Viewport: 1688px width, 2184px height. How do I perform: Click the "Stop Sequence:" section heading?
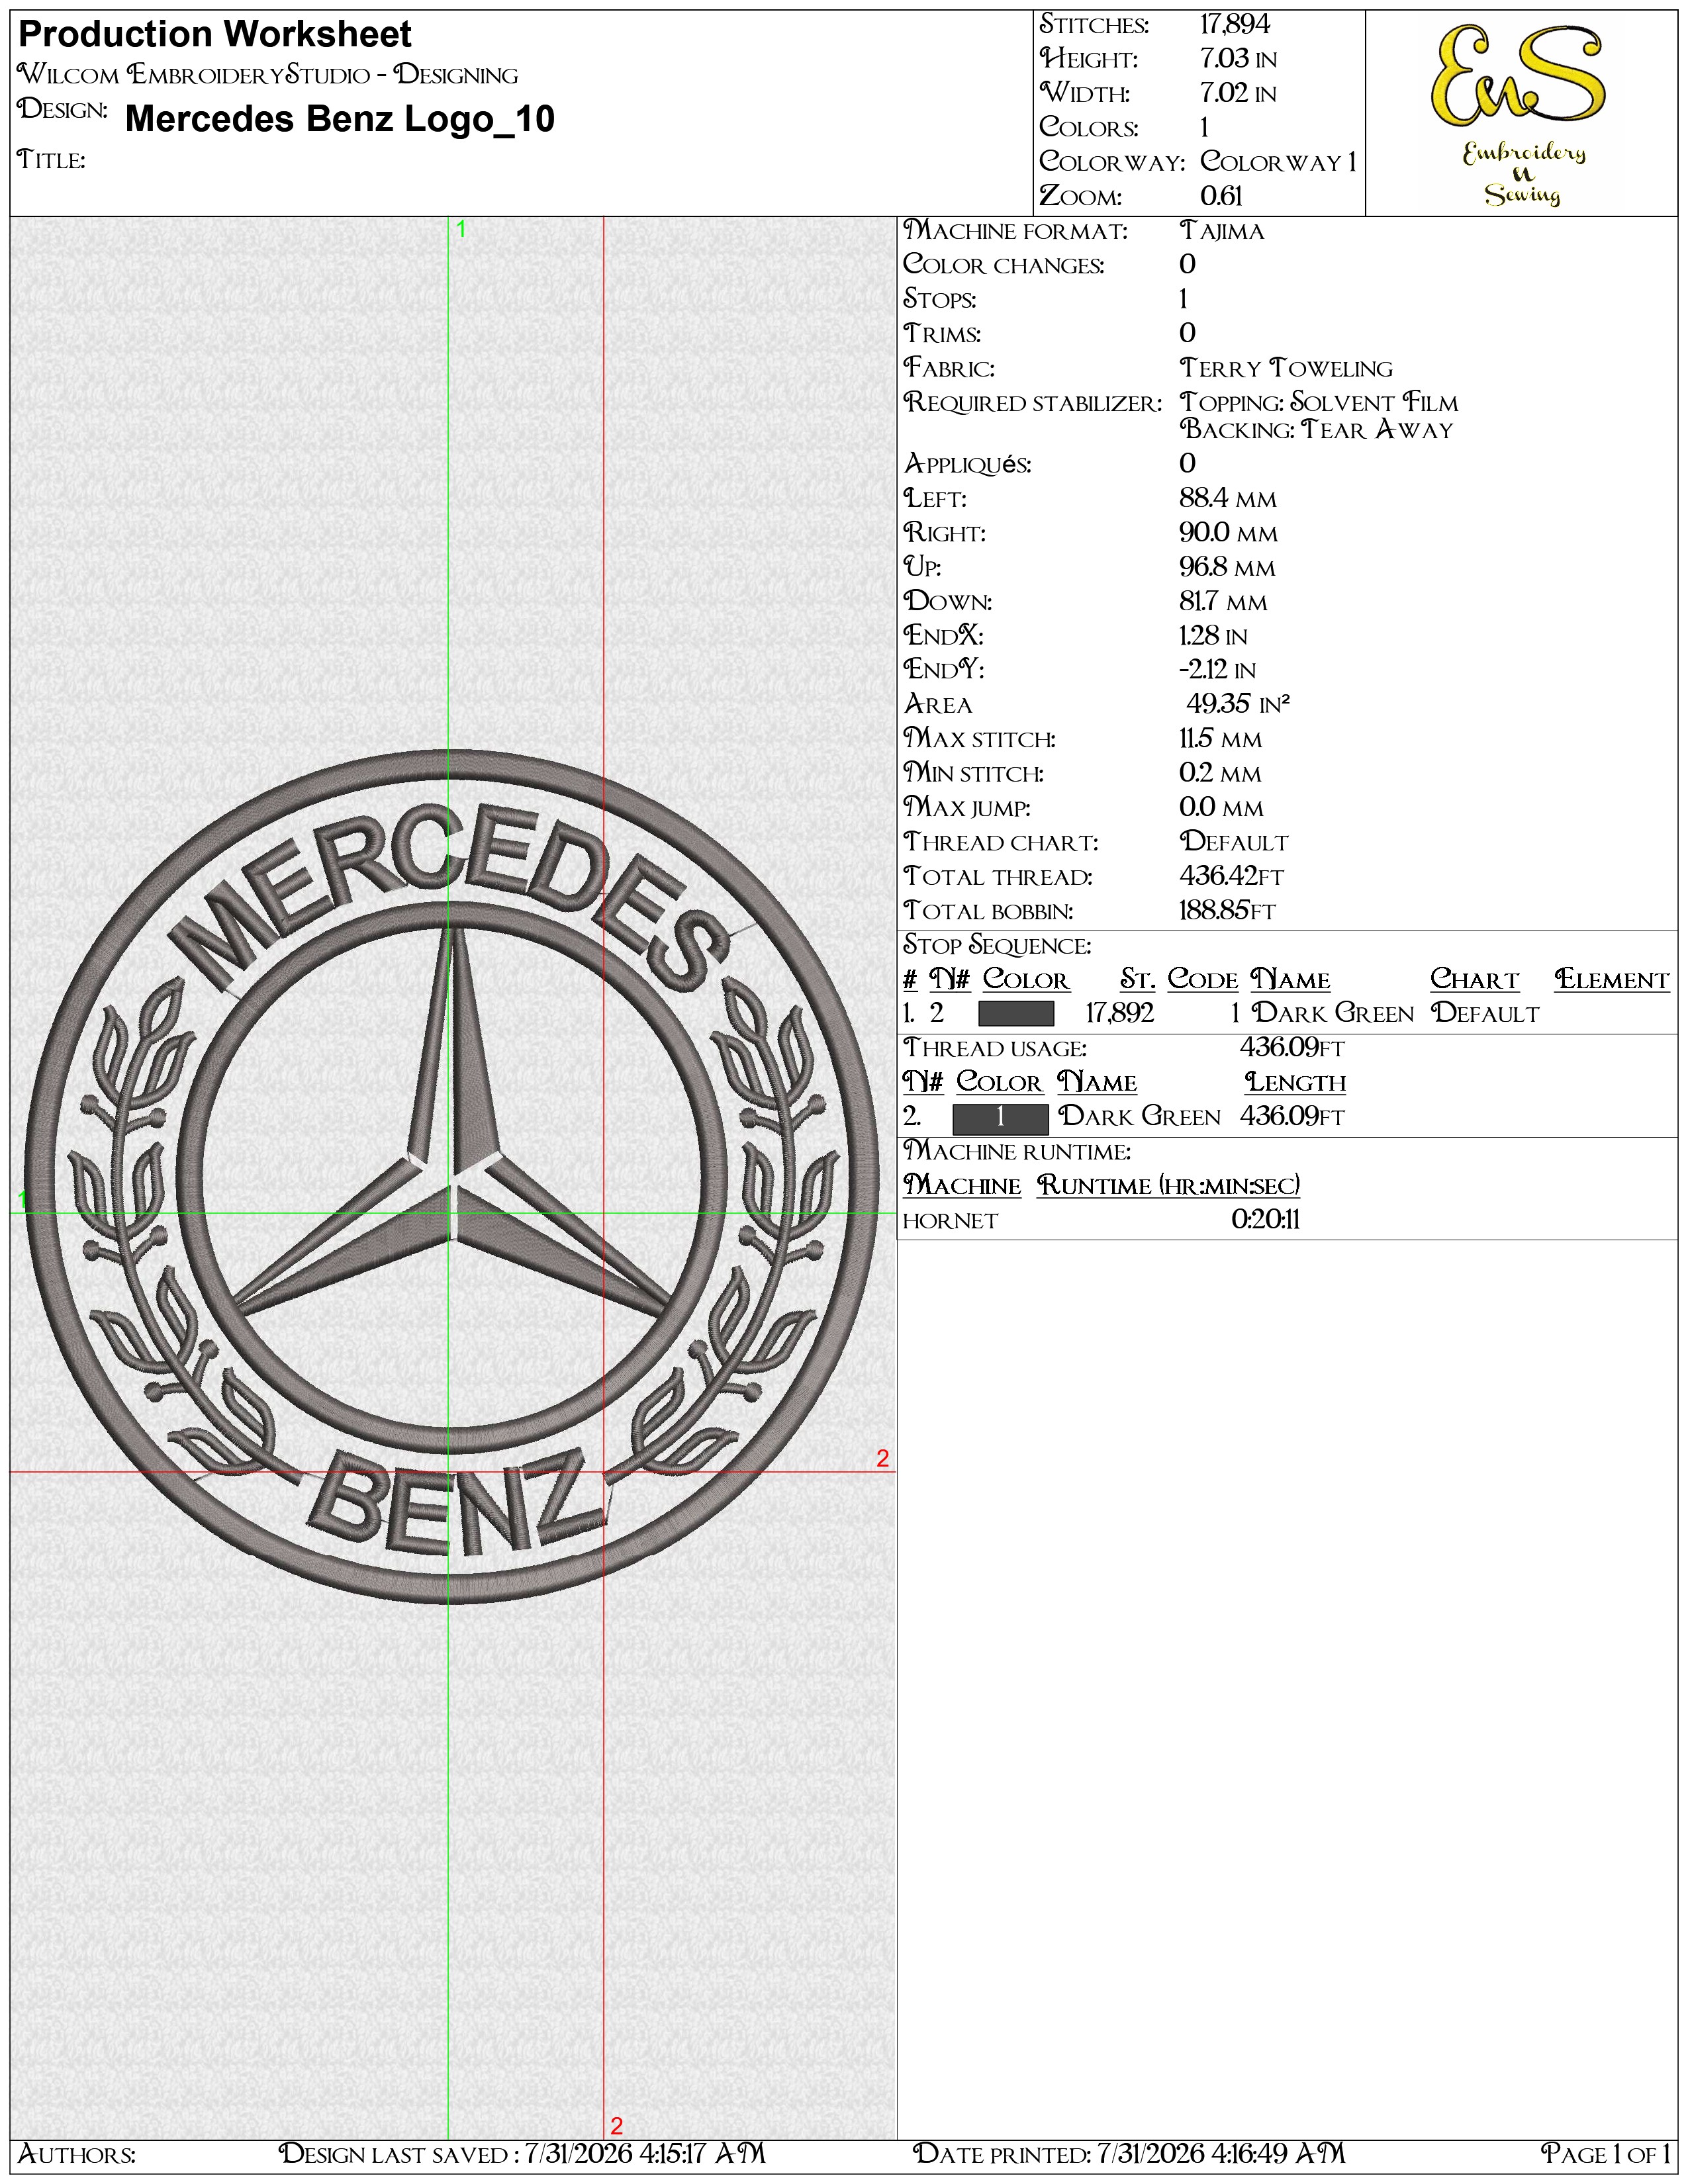(x=997, y=946)
